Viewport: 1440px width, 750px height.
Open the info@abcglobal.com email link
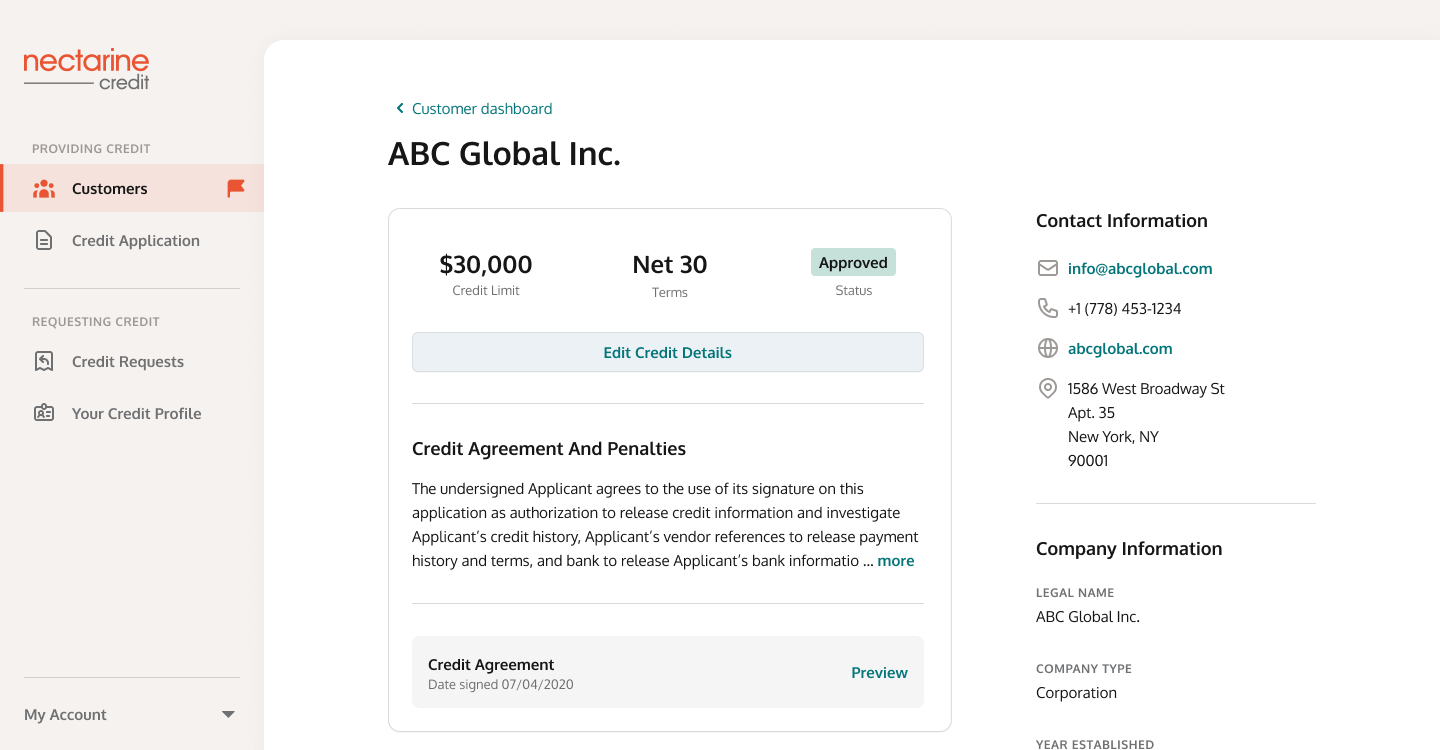(x=1140, y=269)
